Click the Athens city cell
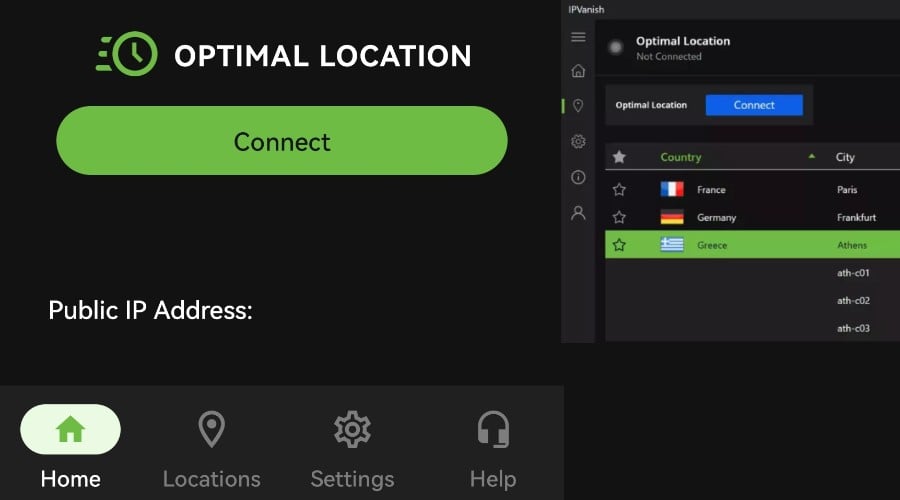The height and width of the screenshot is (500, 900). coord(852,245)
